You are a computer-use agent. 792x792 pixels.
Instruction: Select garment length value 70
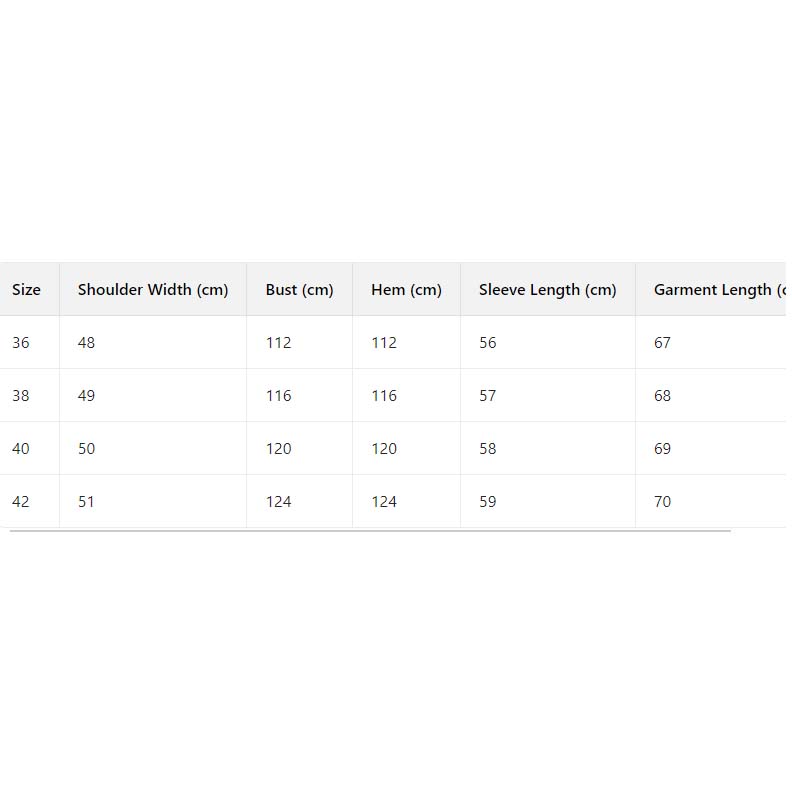(x=663, y=502)
